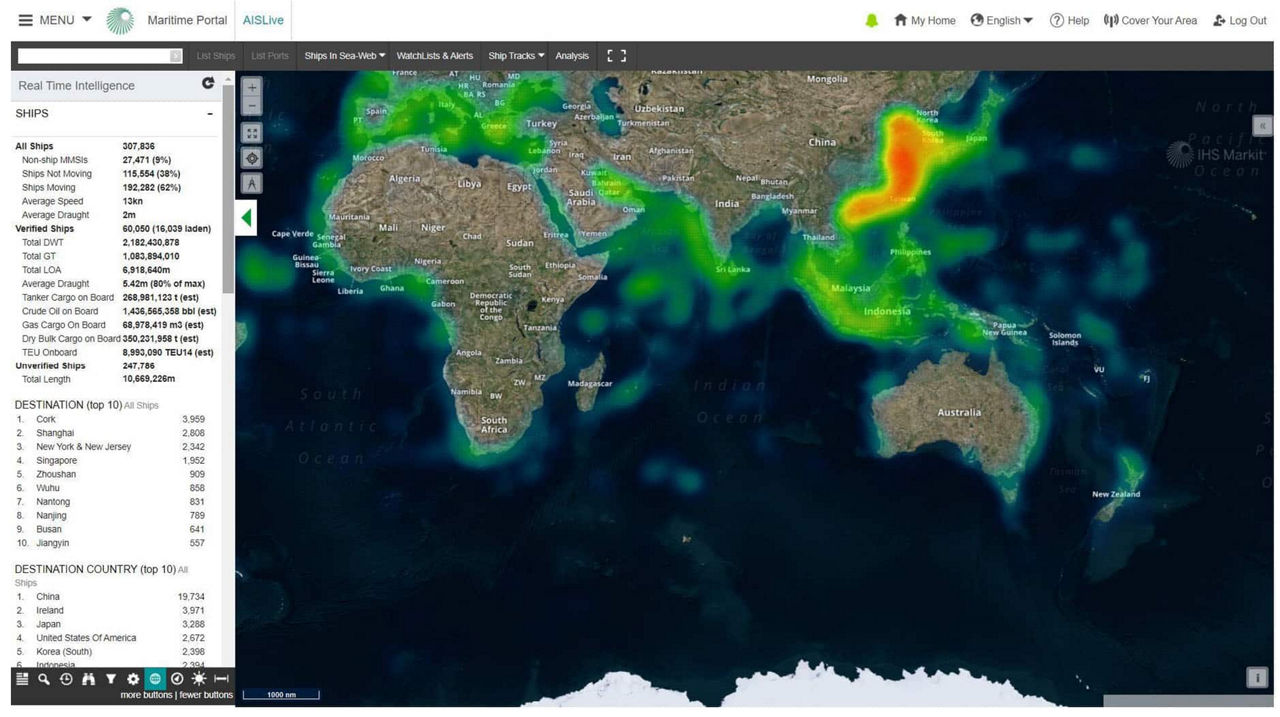Click the binoculars icon in bottom toolbar
This screenshot has width=1280, height=717.
tap(88, 679)
